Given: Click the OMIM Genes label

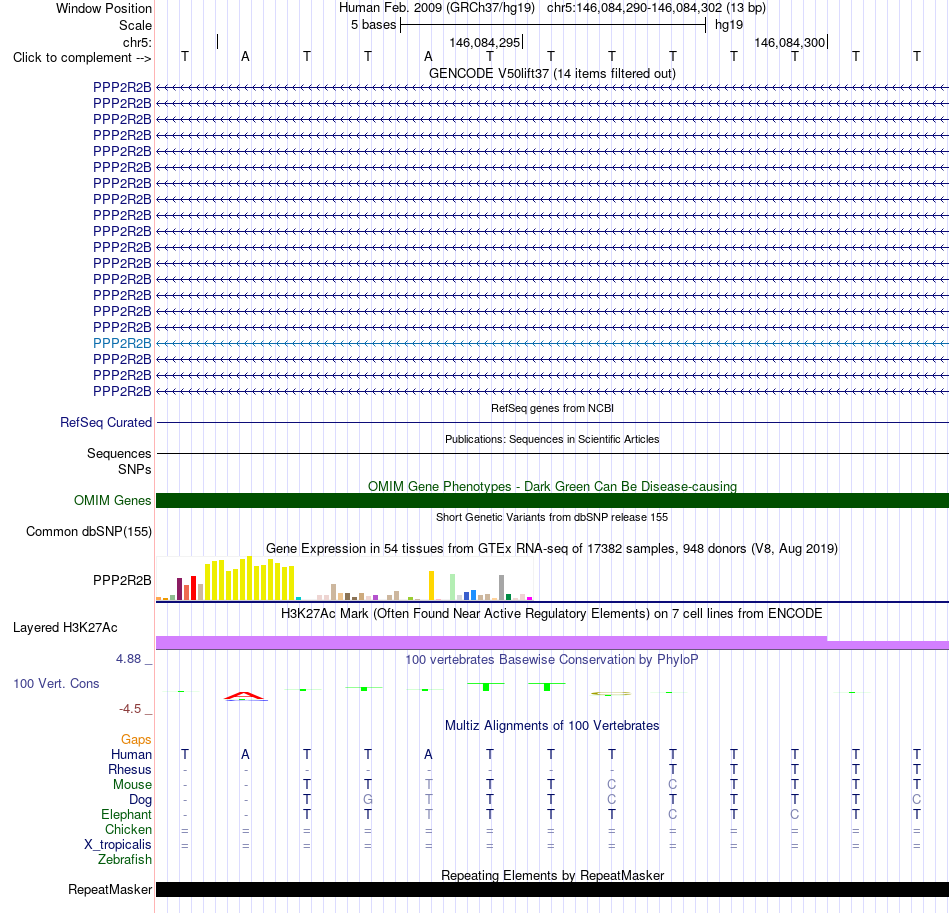Looking at the screenshot, I should (112, 500).
